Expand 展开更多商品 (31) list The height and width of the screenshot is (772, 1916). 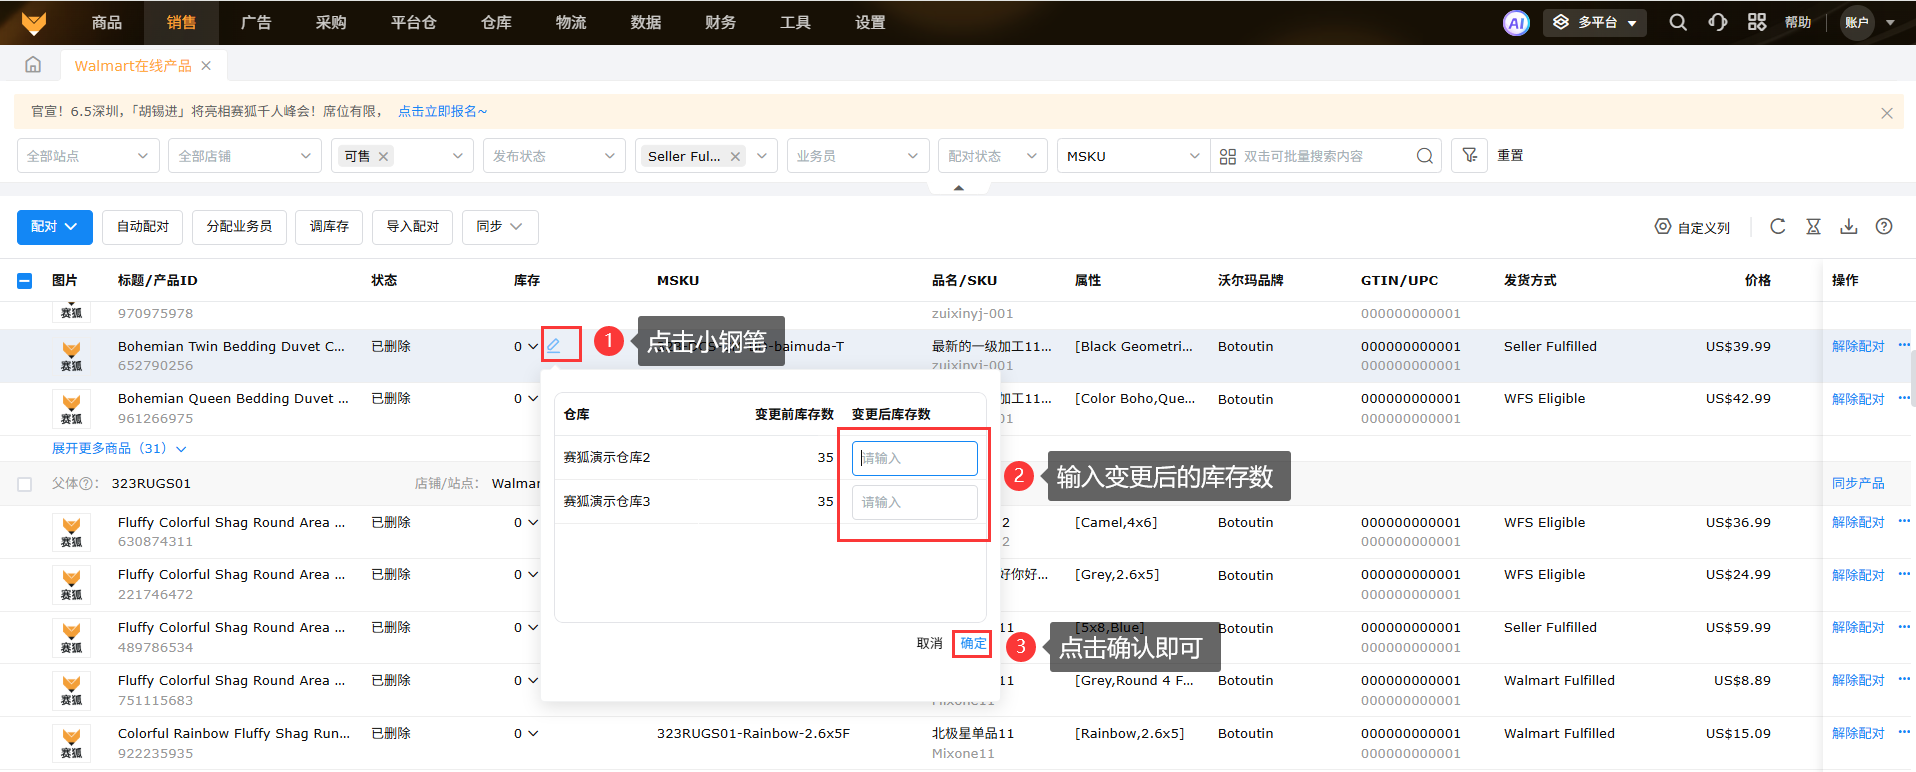(119, 449)
